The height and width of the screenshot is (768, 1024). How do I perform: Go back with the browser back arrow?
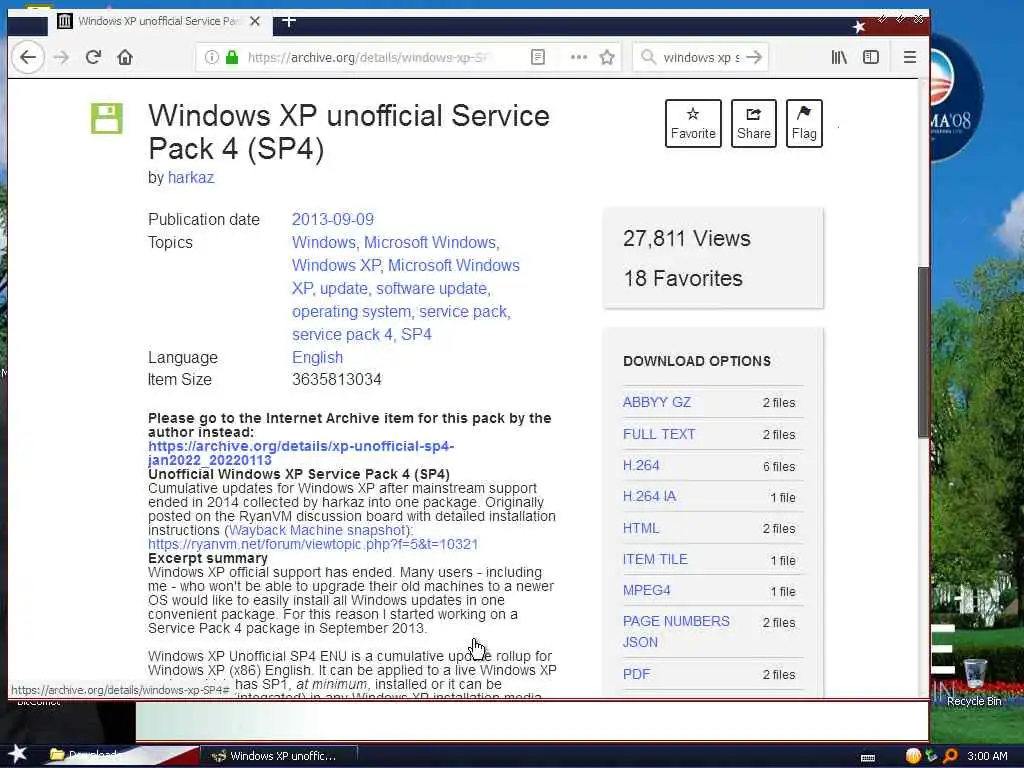27,57
